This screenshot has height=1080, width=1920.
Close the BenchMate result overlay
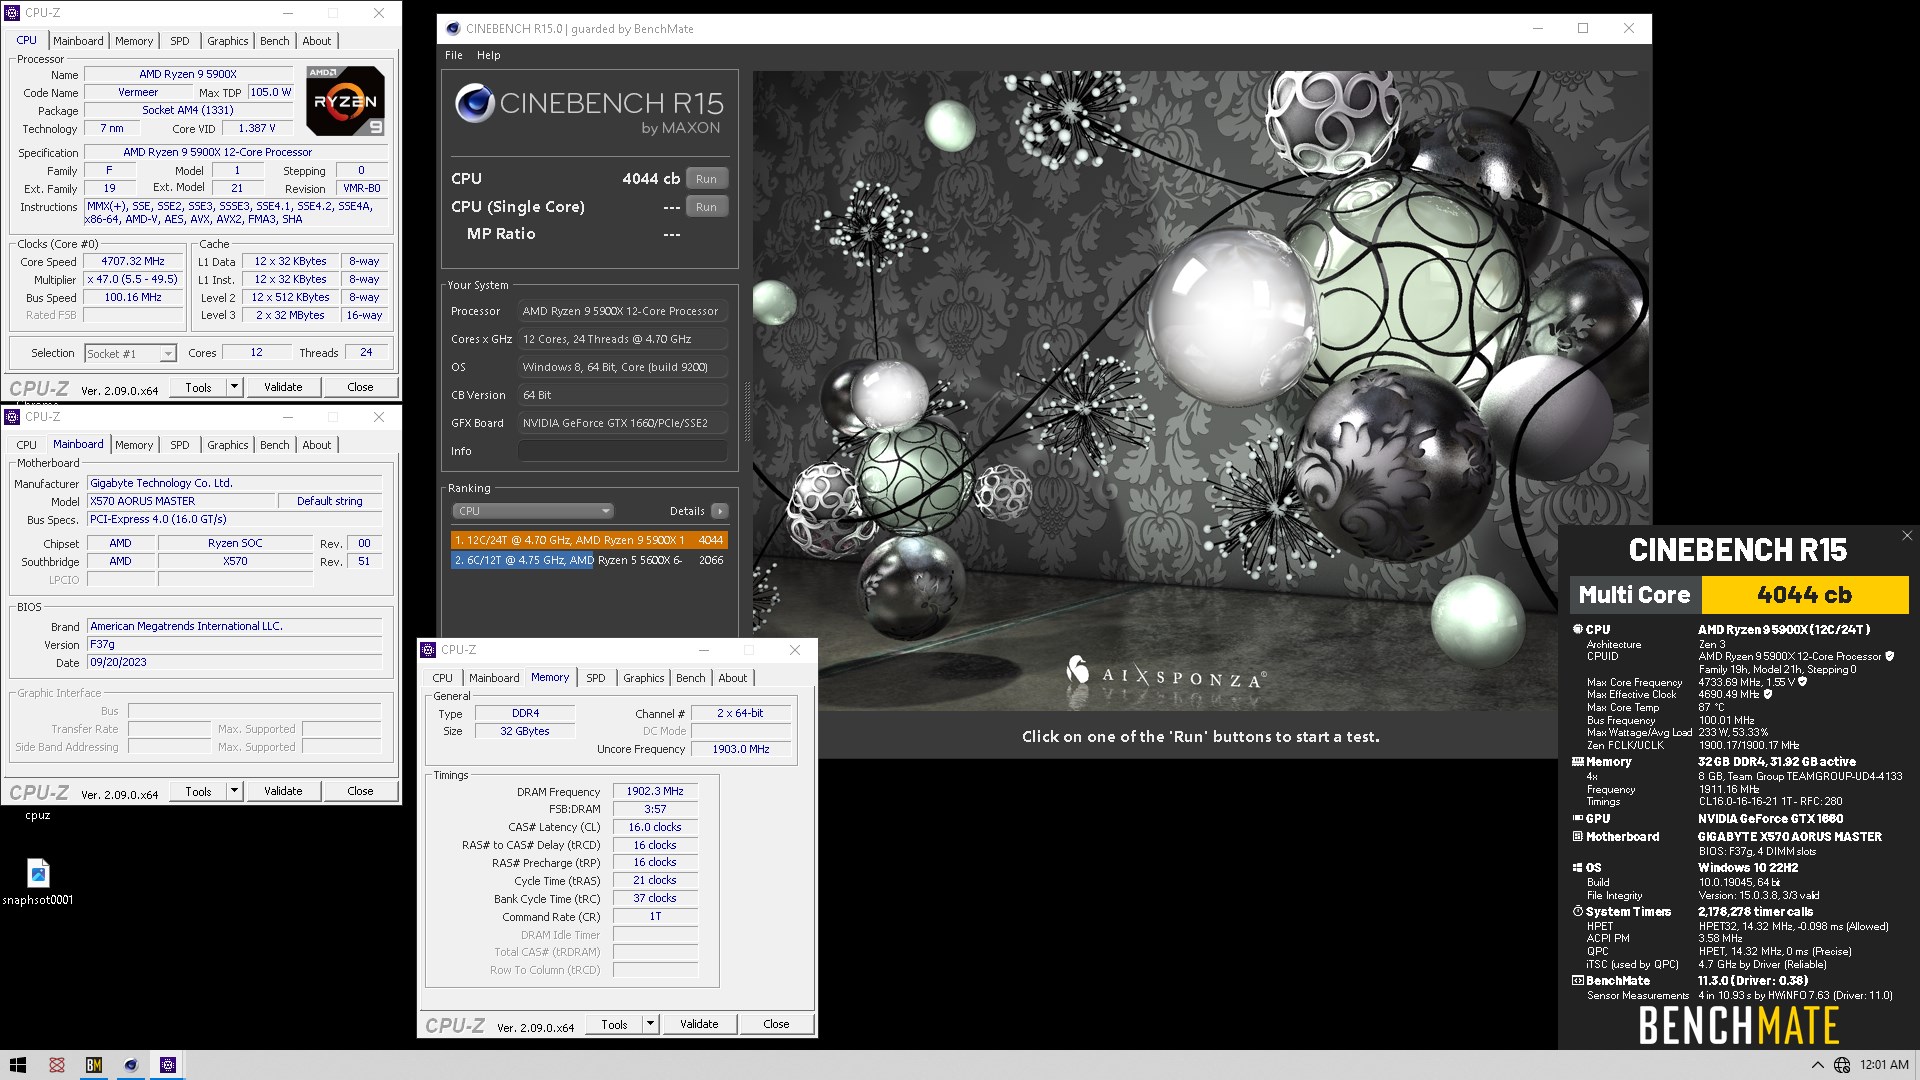(1906, 536)
